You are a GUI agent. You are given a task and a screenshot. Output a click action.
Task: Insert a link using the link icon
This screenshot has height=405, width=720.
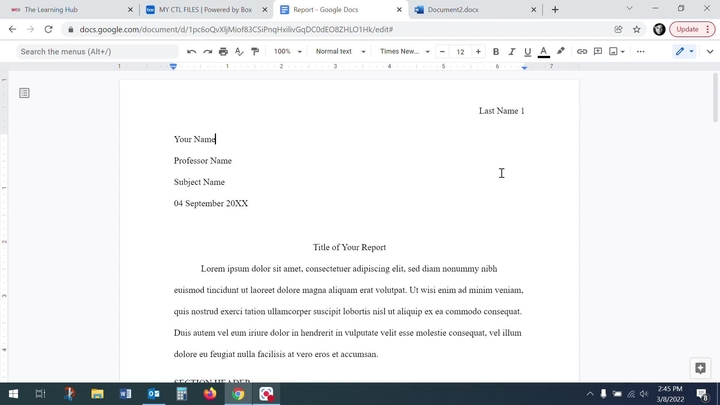click(582, 51)
